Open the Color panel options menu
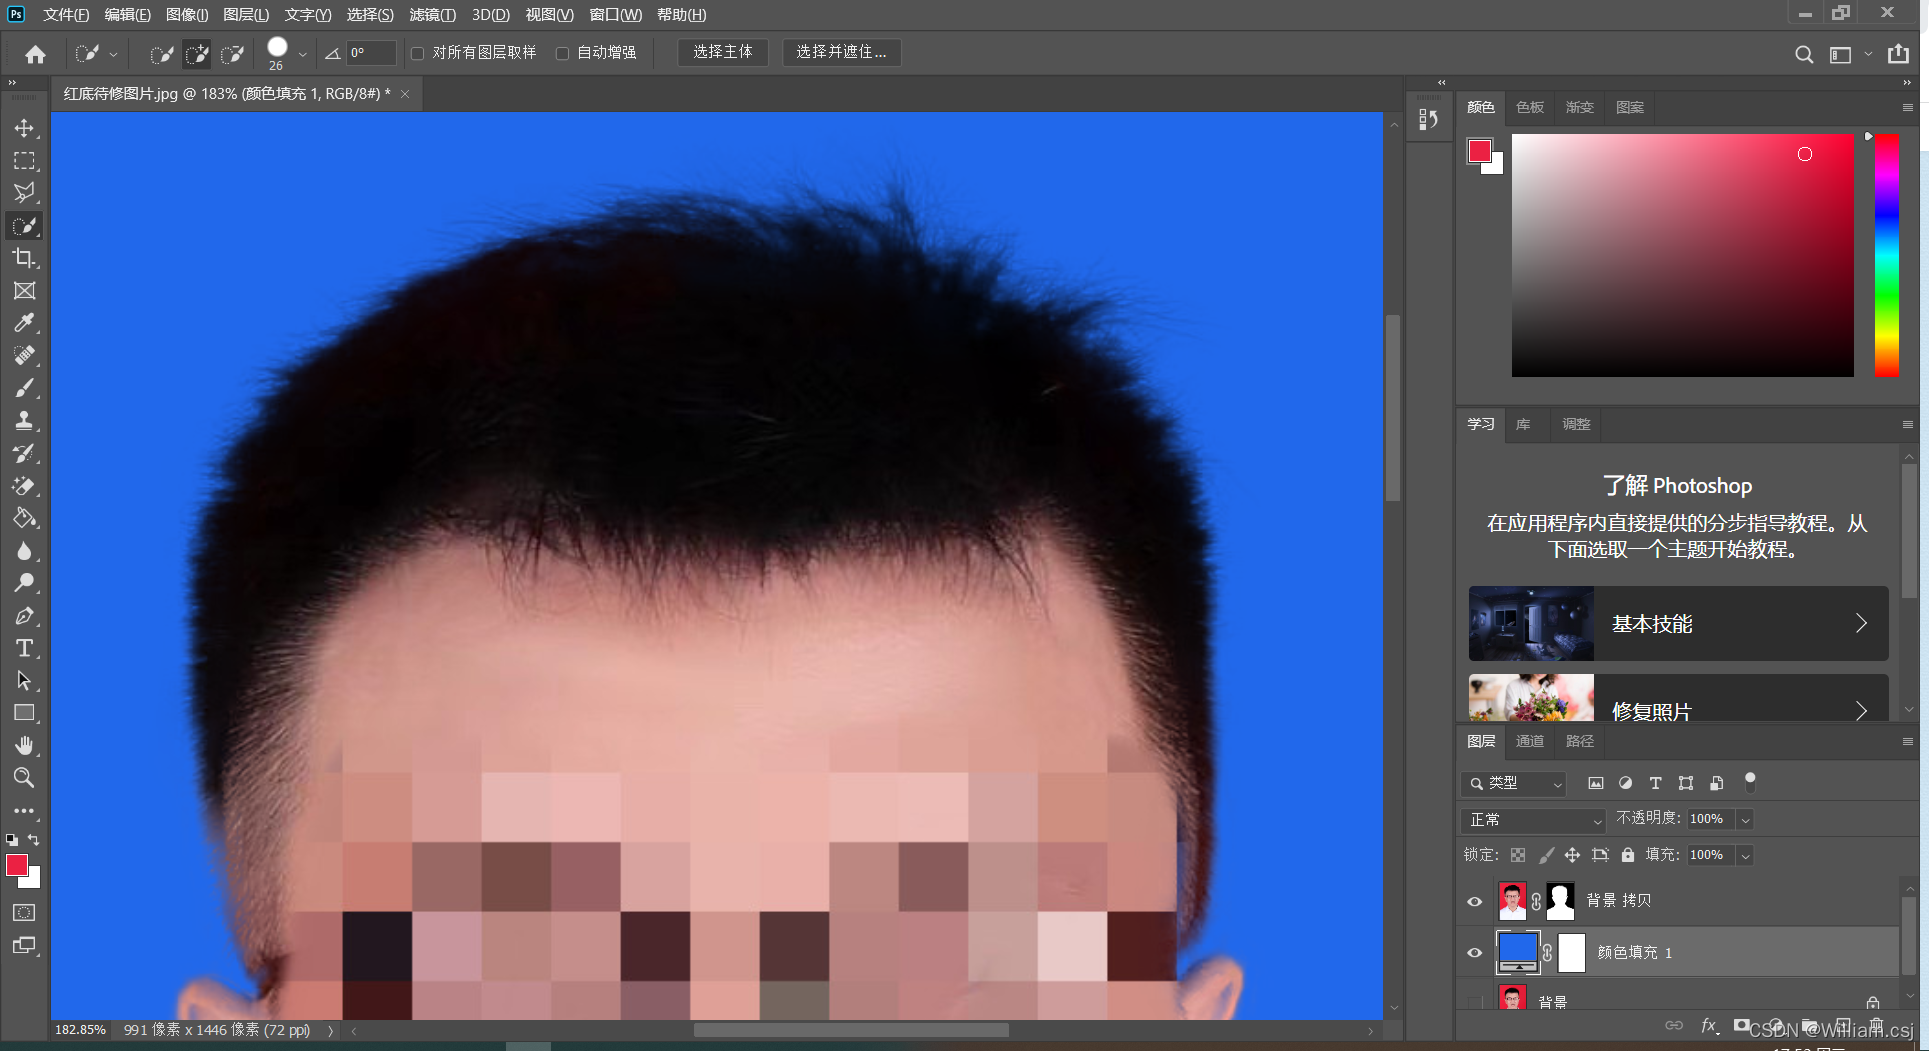 pyautogui.click(x=1907, y=107)
